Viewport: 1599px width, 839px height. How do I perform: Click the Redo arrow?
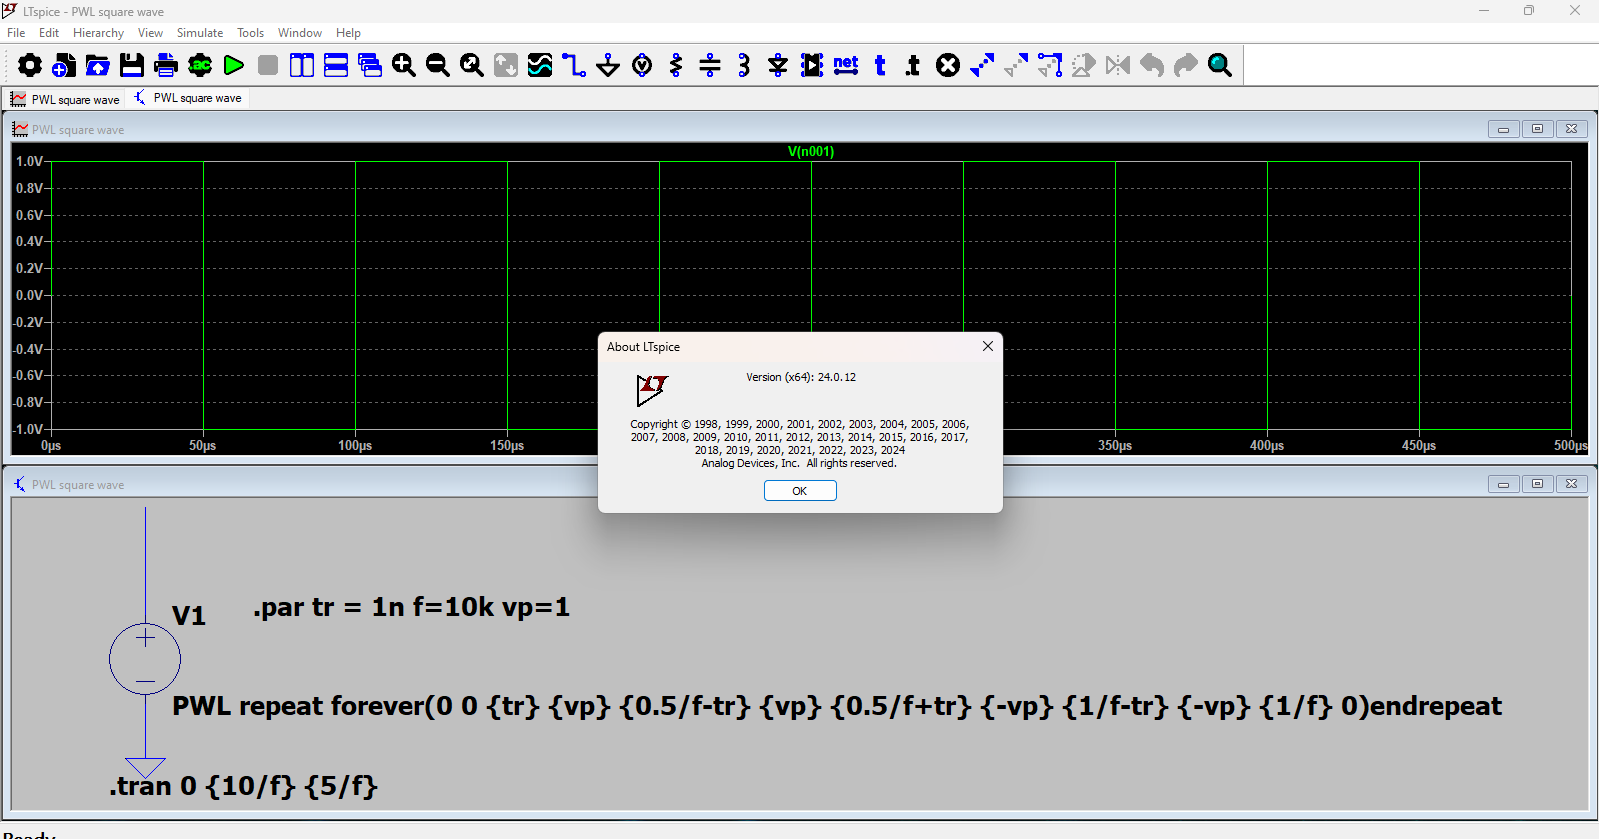click(x=1186, y=65)
